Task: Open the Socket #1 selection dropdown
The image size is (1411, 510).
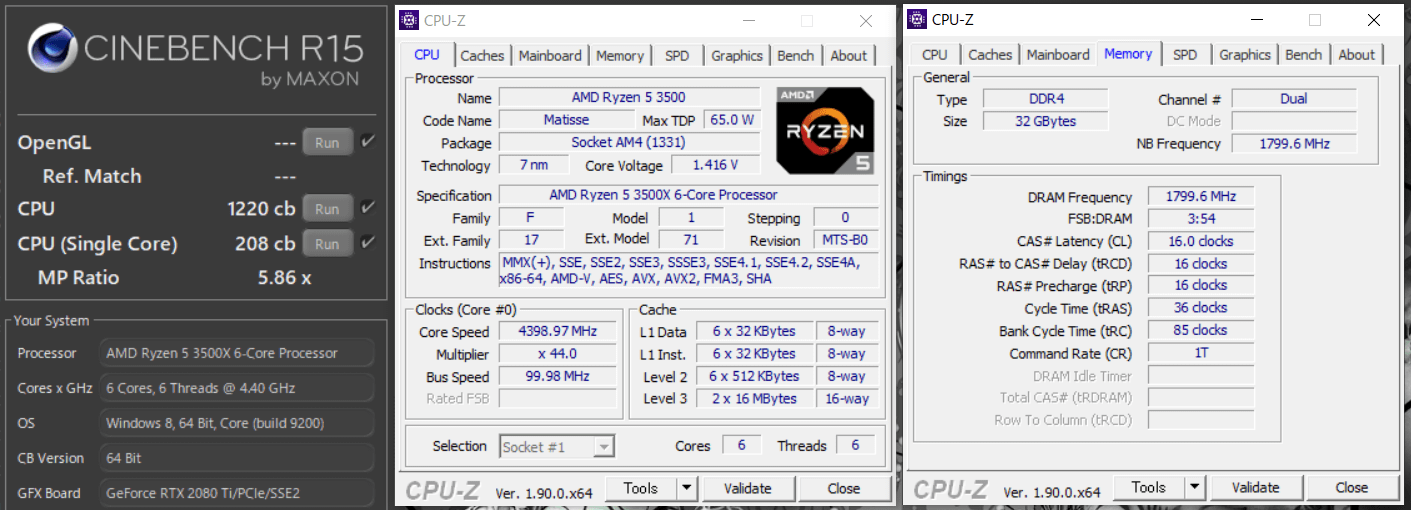Action: [x=557, y=447]
